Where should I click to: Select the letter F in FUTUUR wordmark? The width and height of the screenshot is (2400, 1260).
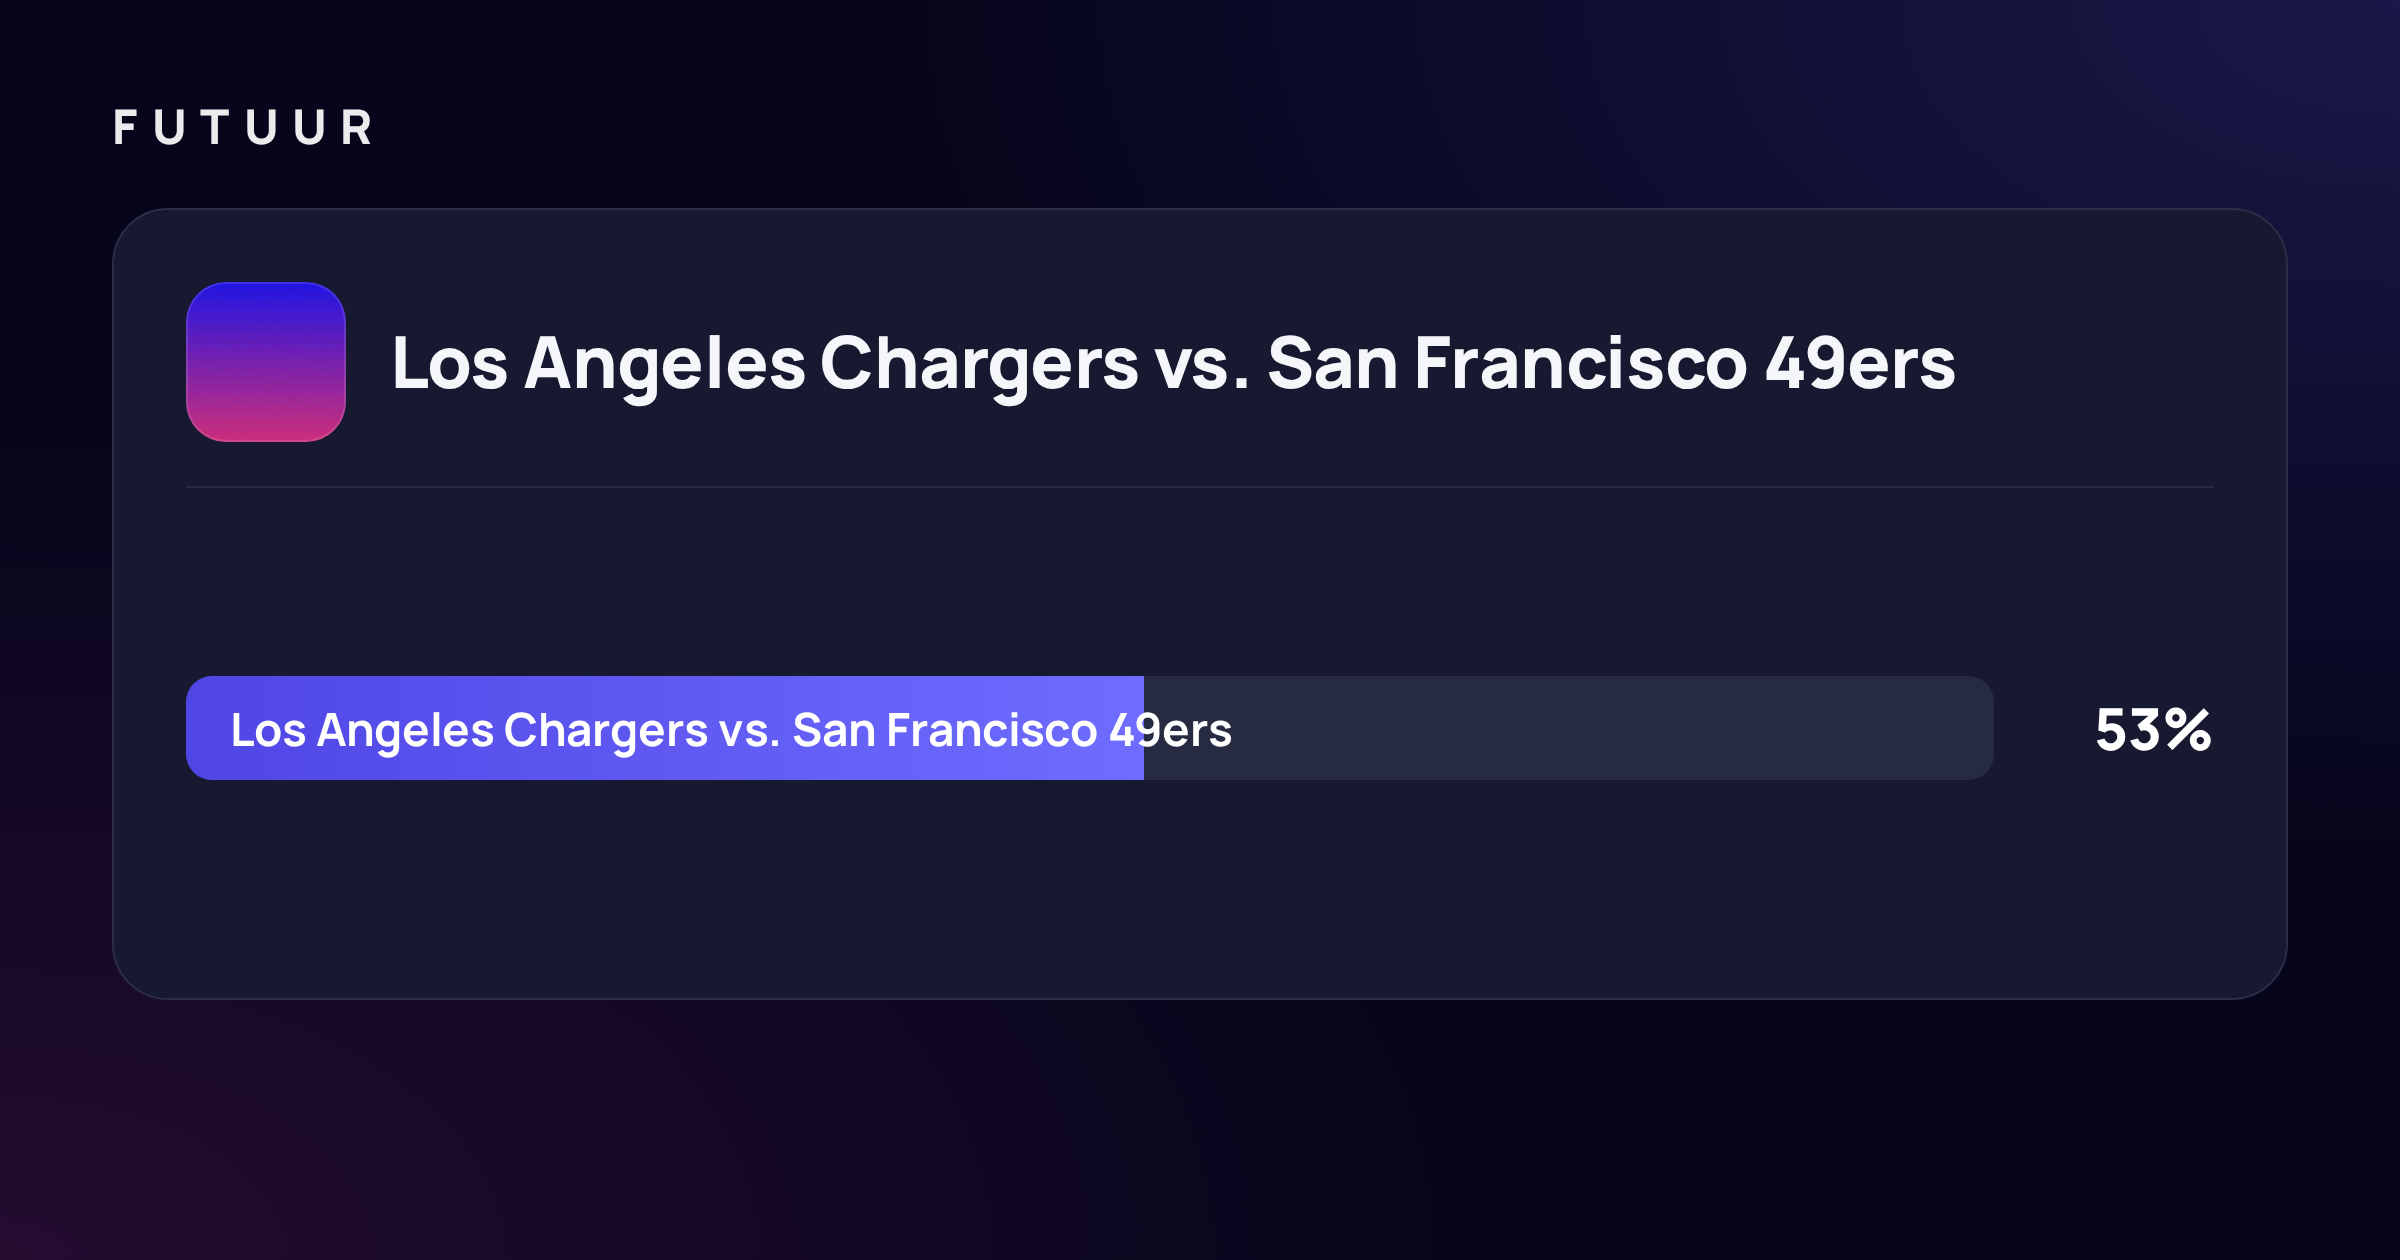coord(125,128)
